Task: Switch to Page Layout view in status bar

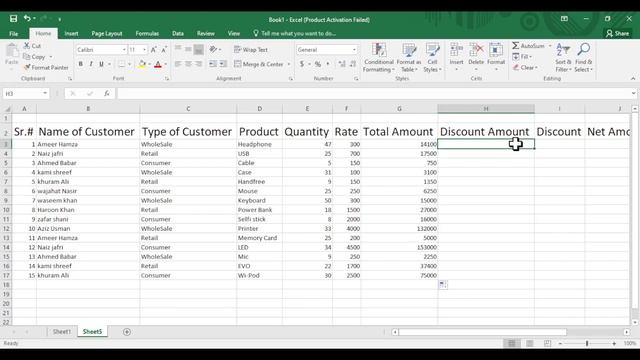Action: pyautogui.click(x=529, y=344)
